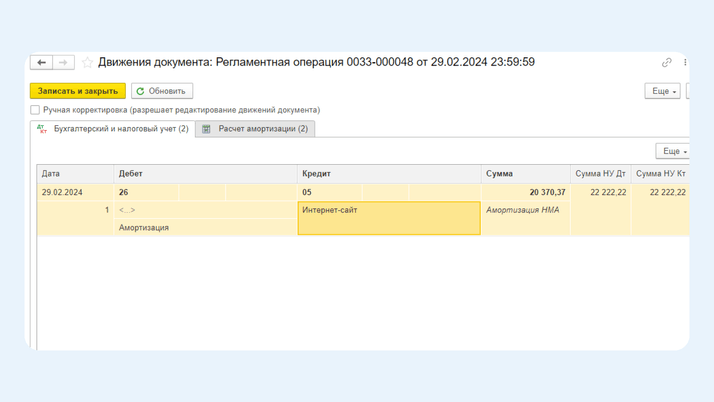Screen dimensions: 714x402
Task: Click the Обновить button
Action: coord(162,91)
